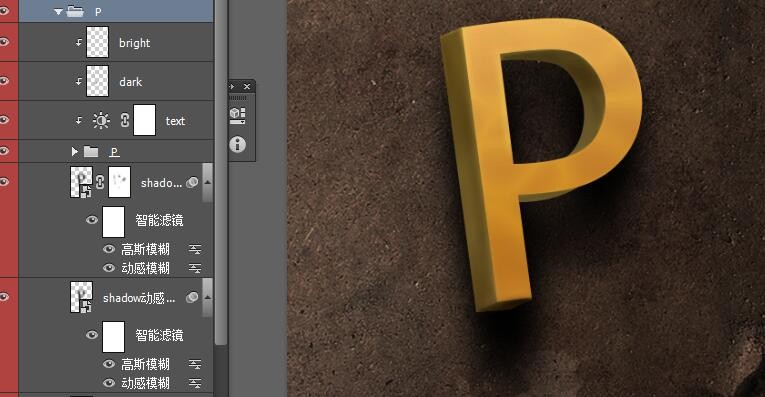Collapse smart filters list of shado... layer
Image resolution: width=765 pixels, height=397 pixels.
tap(207, 182)
